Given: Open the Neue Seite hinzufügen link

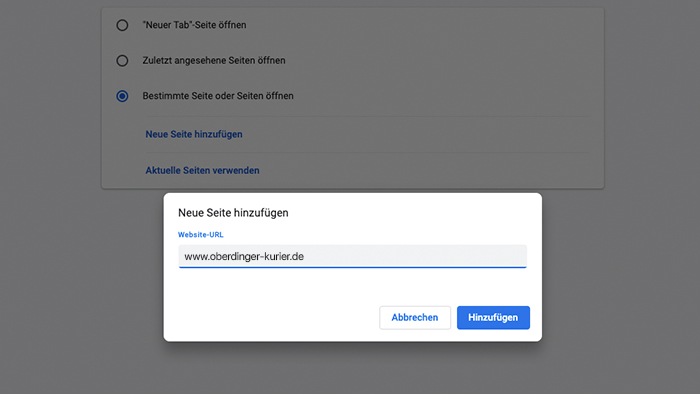Looking at the screenshot, I should (194, 134).
